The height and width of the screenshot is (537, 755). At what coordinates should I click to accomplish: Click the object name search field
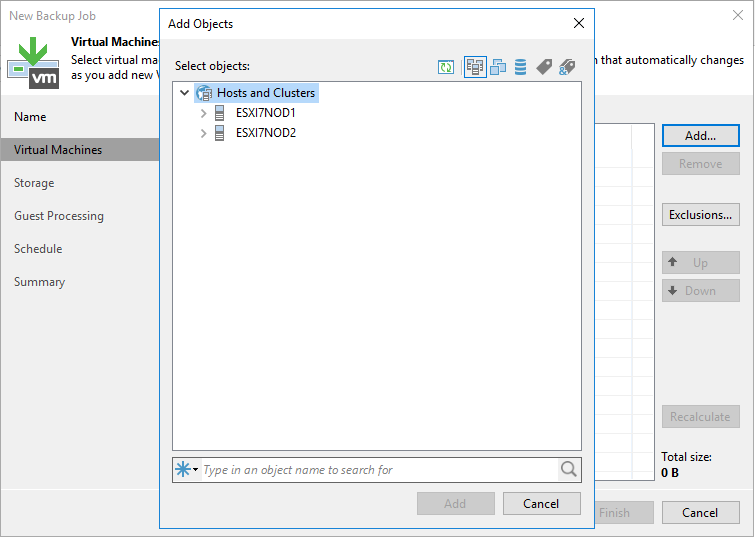[x=378, y=469]
